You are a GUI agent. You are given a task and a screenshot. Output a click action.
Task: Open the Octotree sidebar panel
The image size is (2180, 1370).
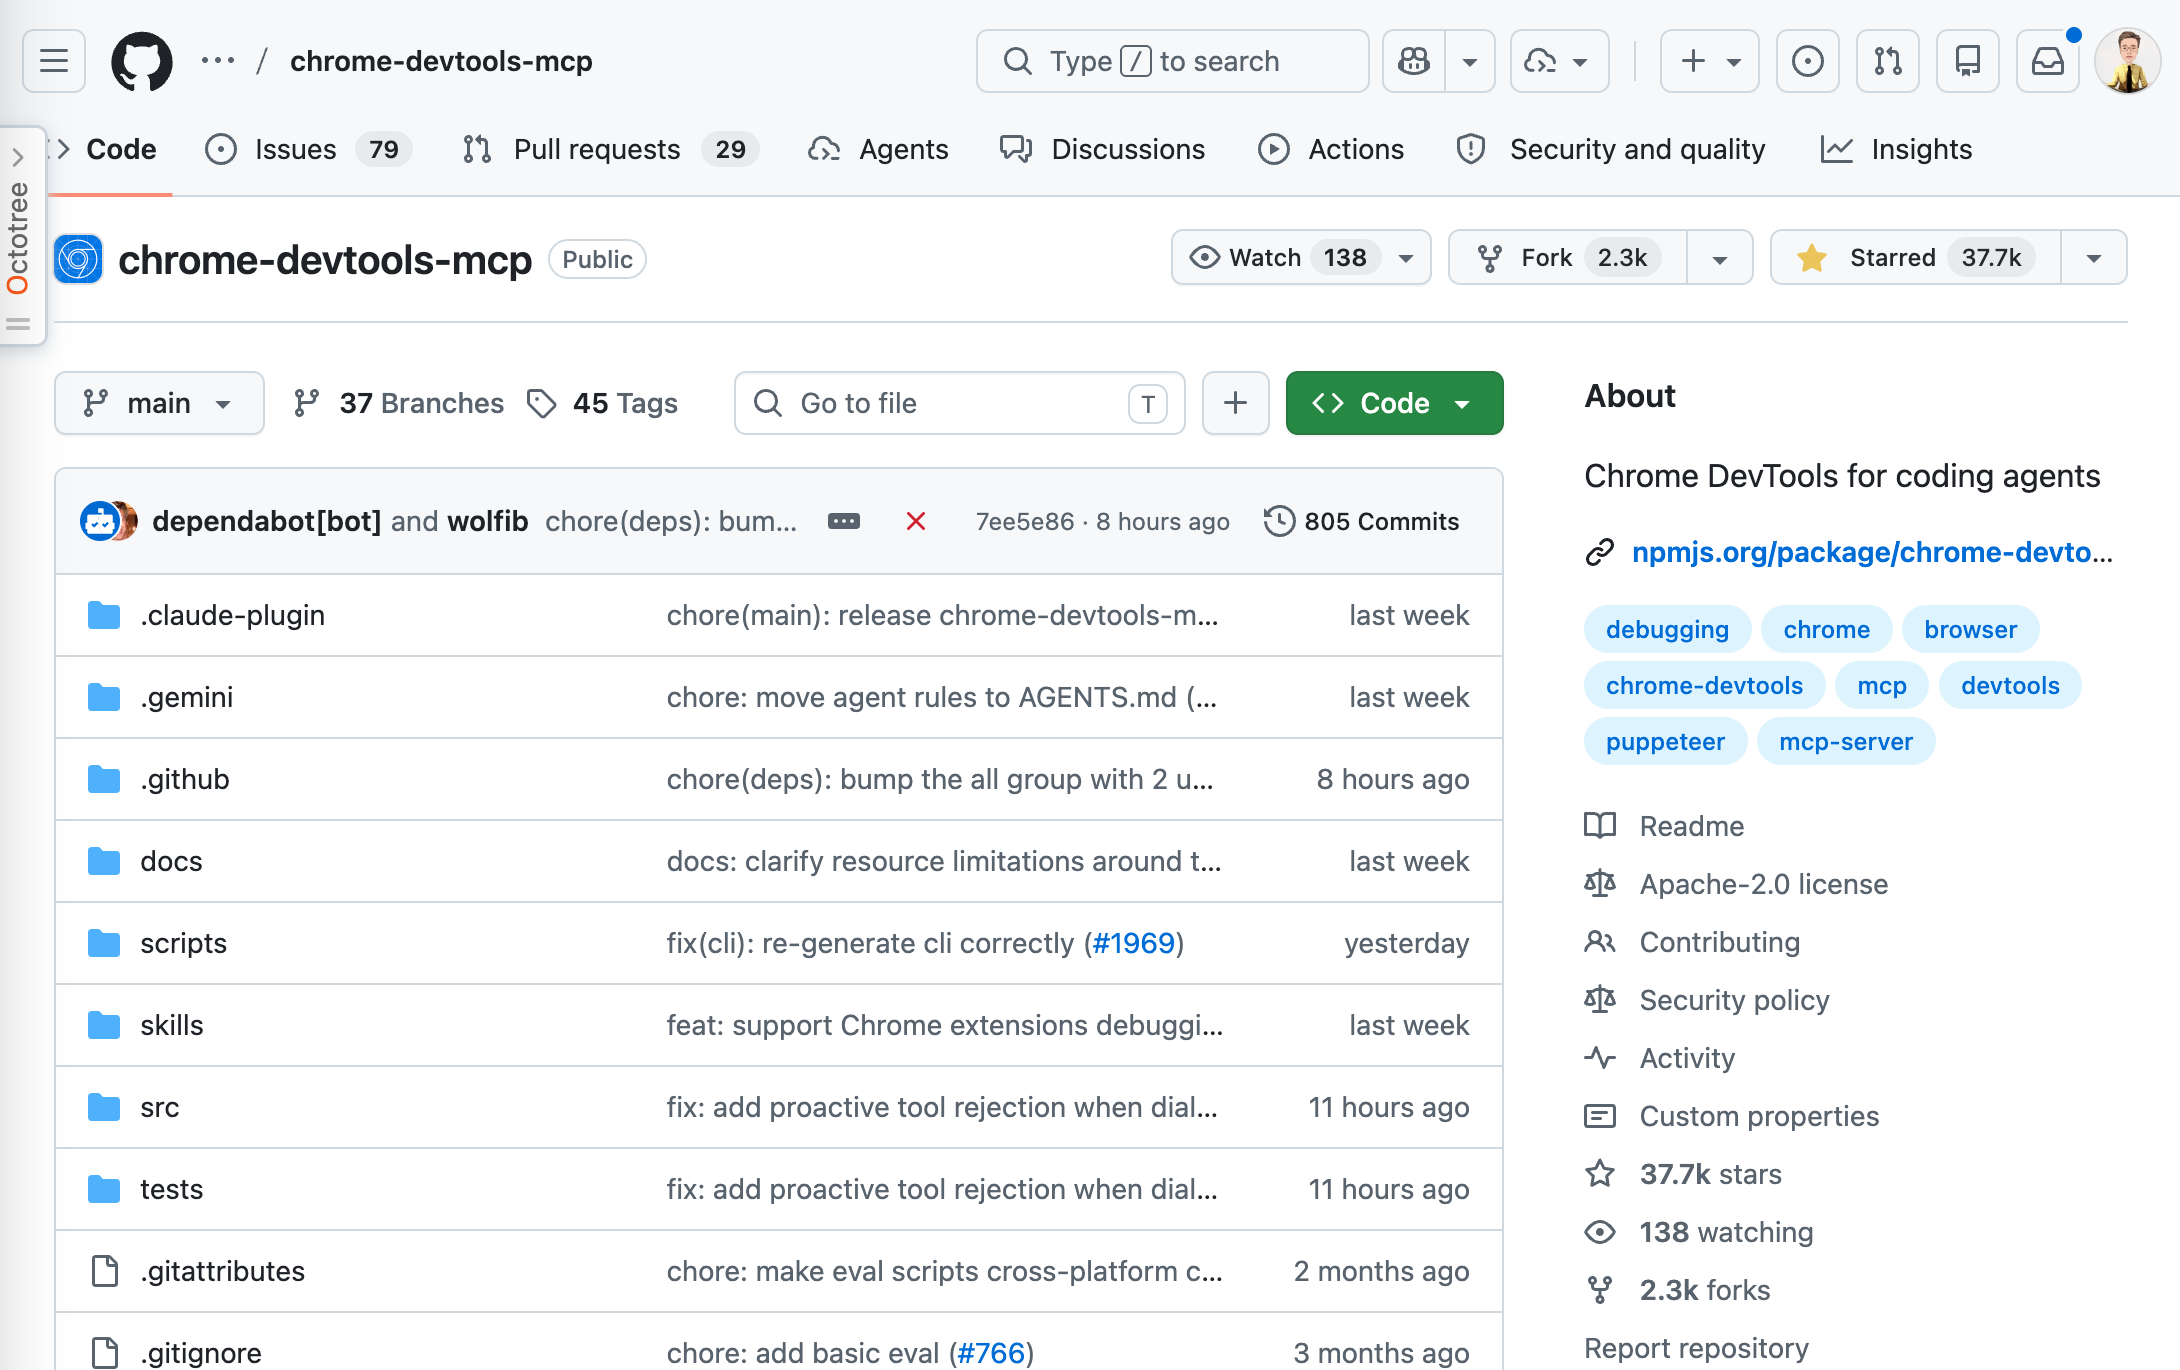[x=18, y=236]
